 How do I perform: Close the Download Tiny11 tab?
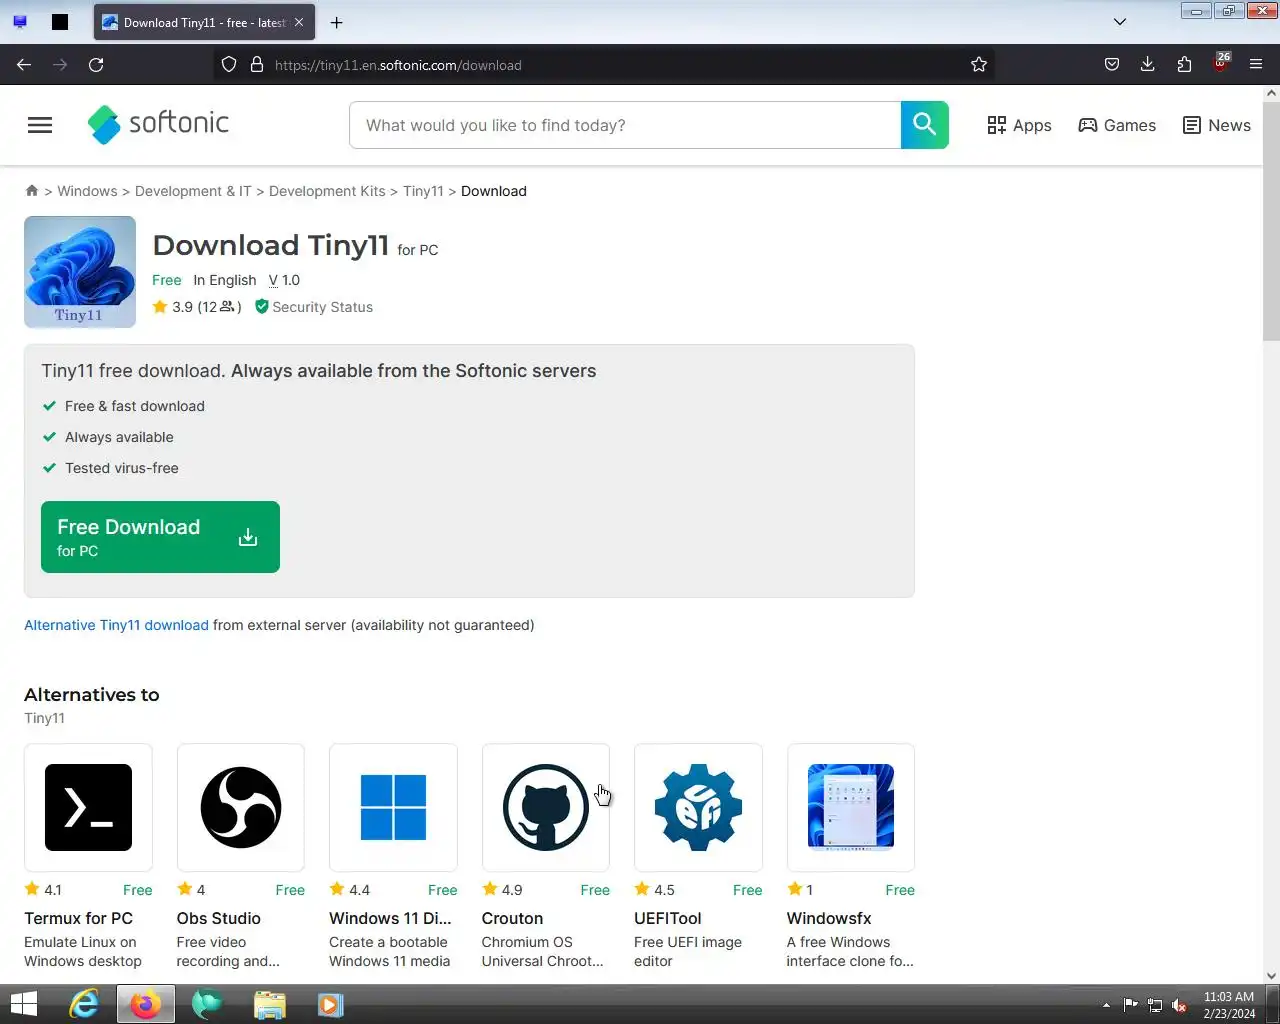pyautogui.click(x=299, y=22)
